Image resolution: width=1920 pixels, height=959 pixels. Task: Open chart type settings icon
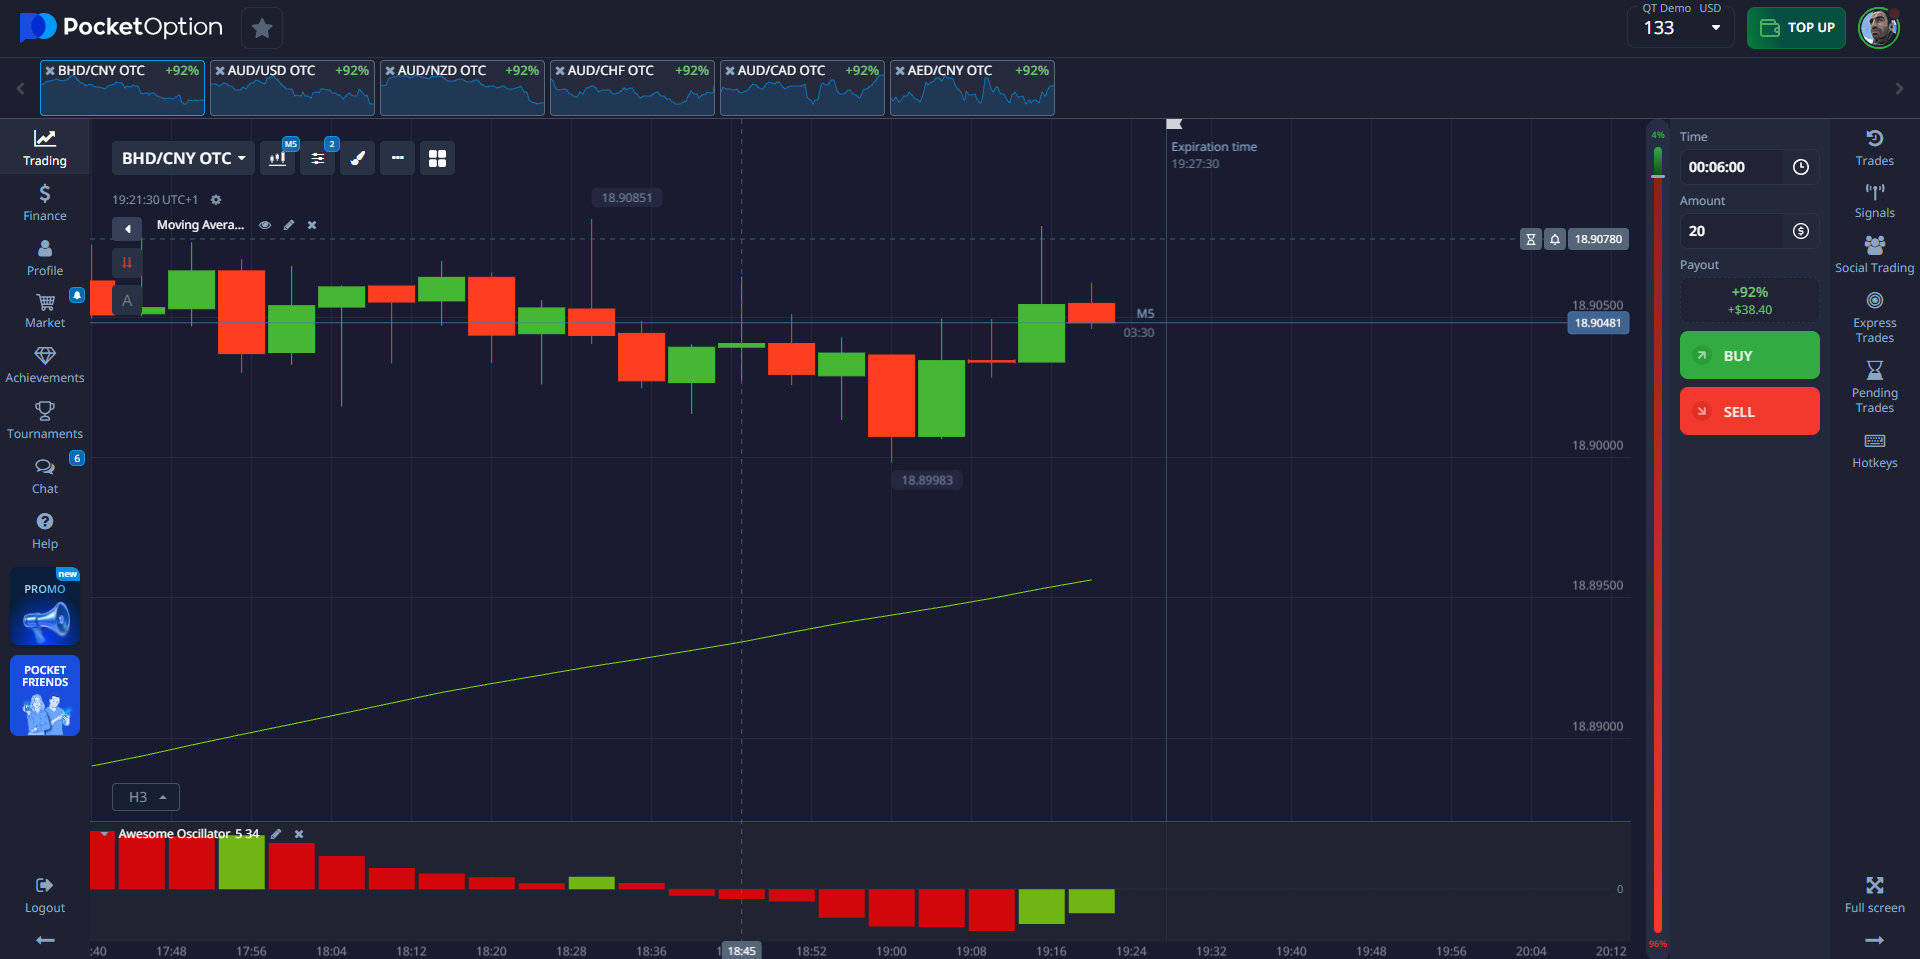click(278, 158)
